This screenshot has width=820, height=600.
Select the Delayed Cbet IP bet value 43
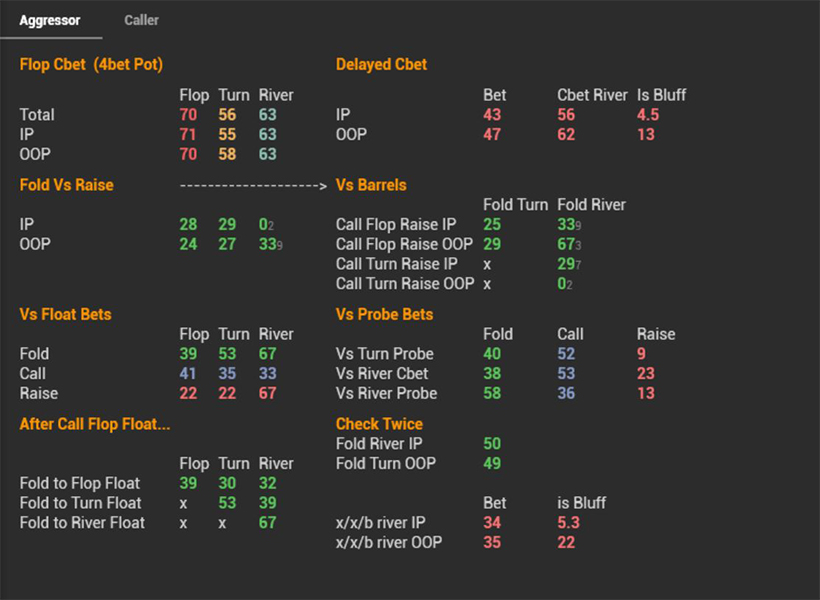tap(492, 115)
